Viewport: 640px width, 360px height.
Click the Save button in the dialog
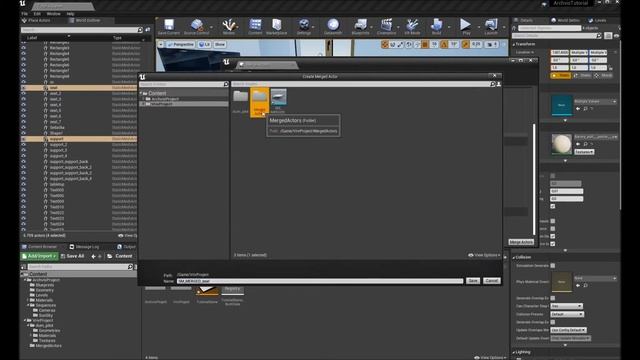473,281
